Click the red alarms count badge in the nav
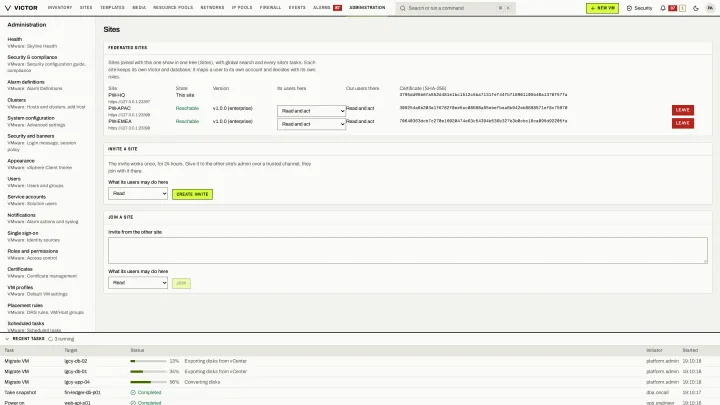 pos(338,8)
